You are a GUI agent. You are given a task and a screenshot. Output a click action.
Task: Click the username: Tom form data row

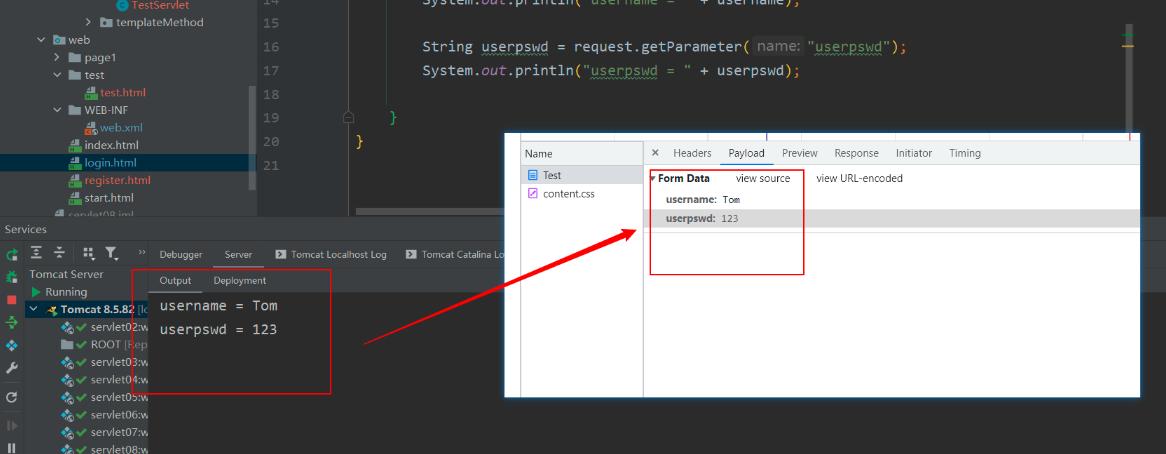point(891,199)
